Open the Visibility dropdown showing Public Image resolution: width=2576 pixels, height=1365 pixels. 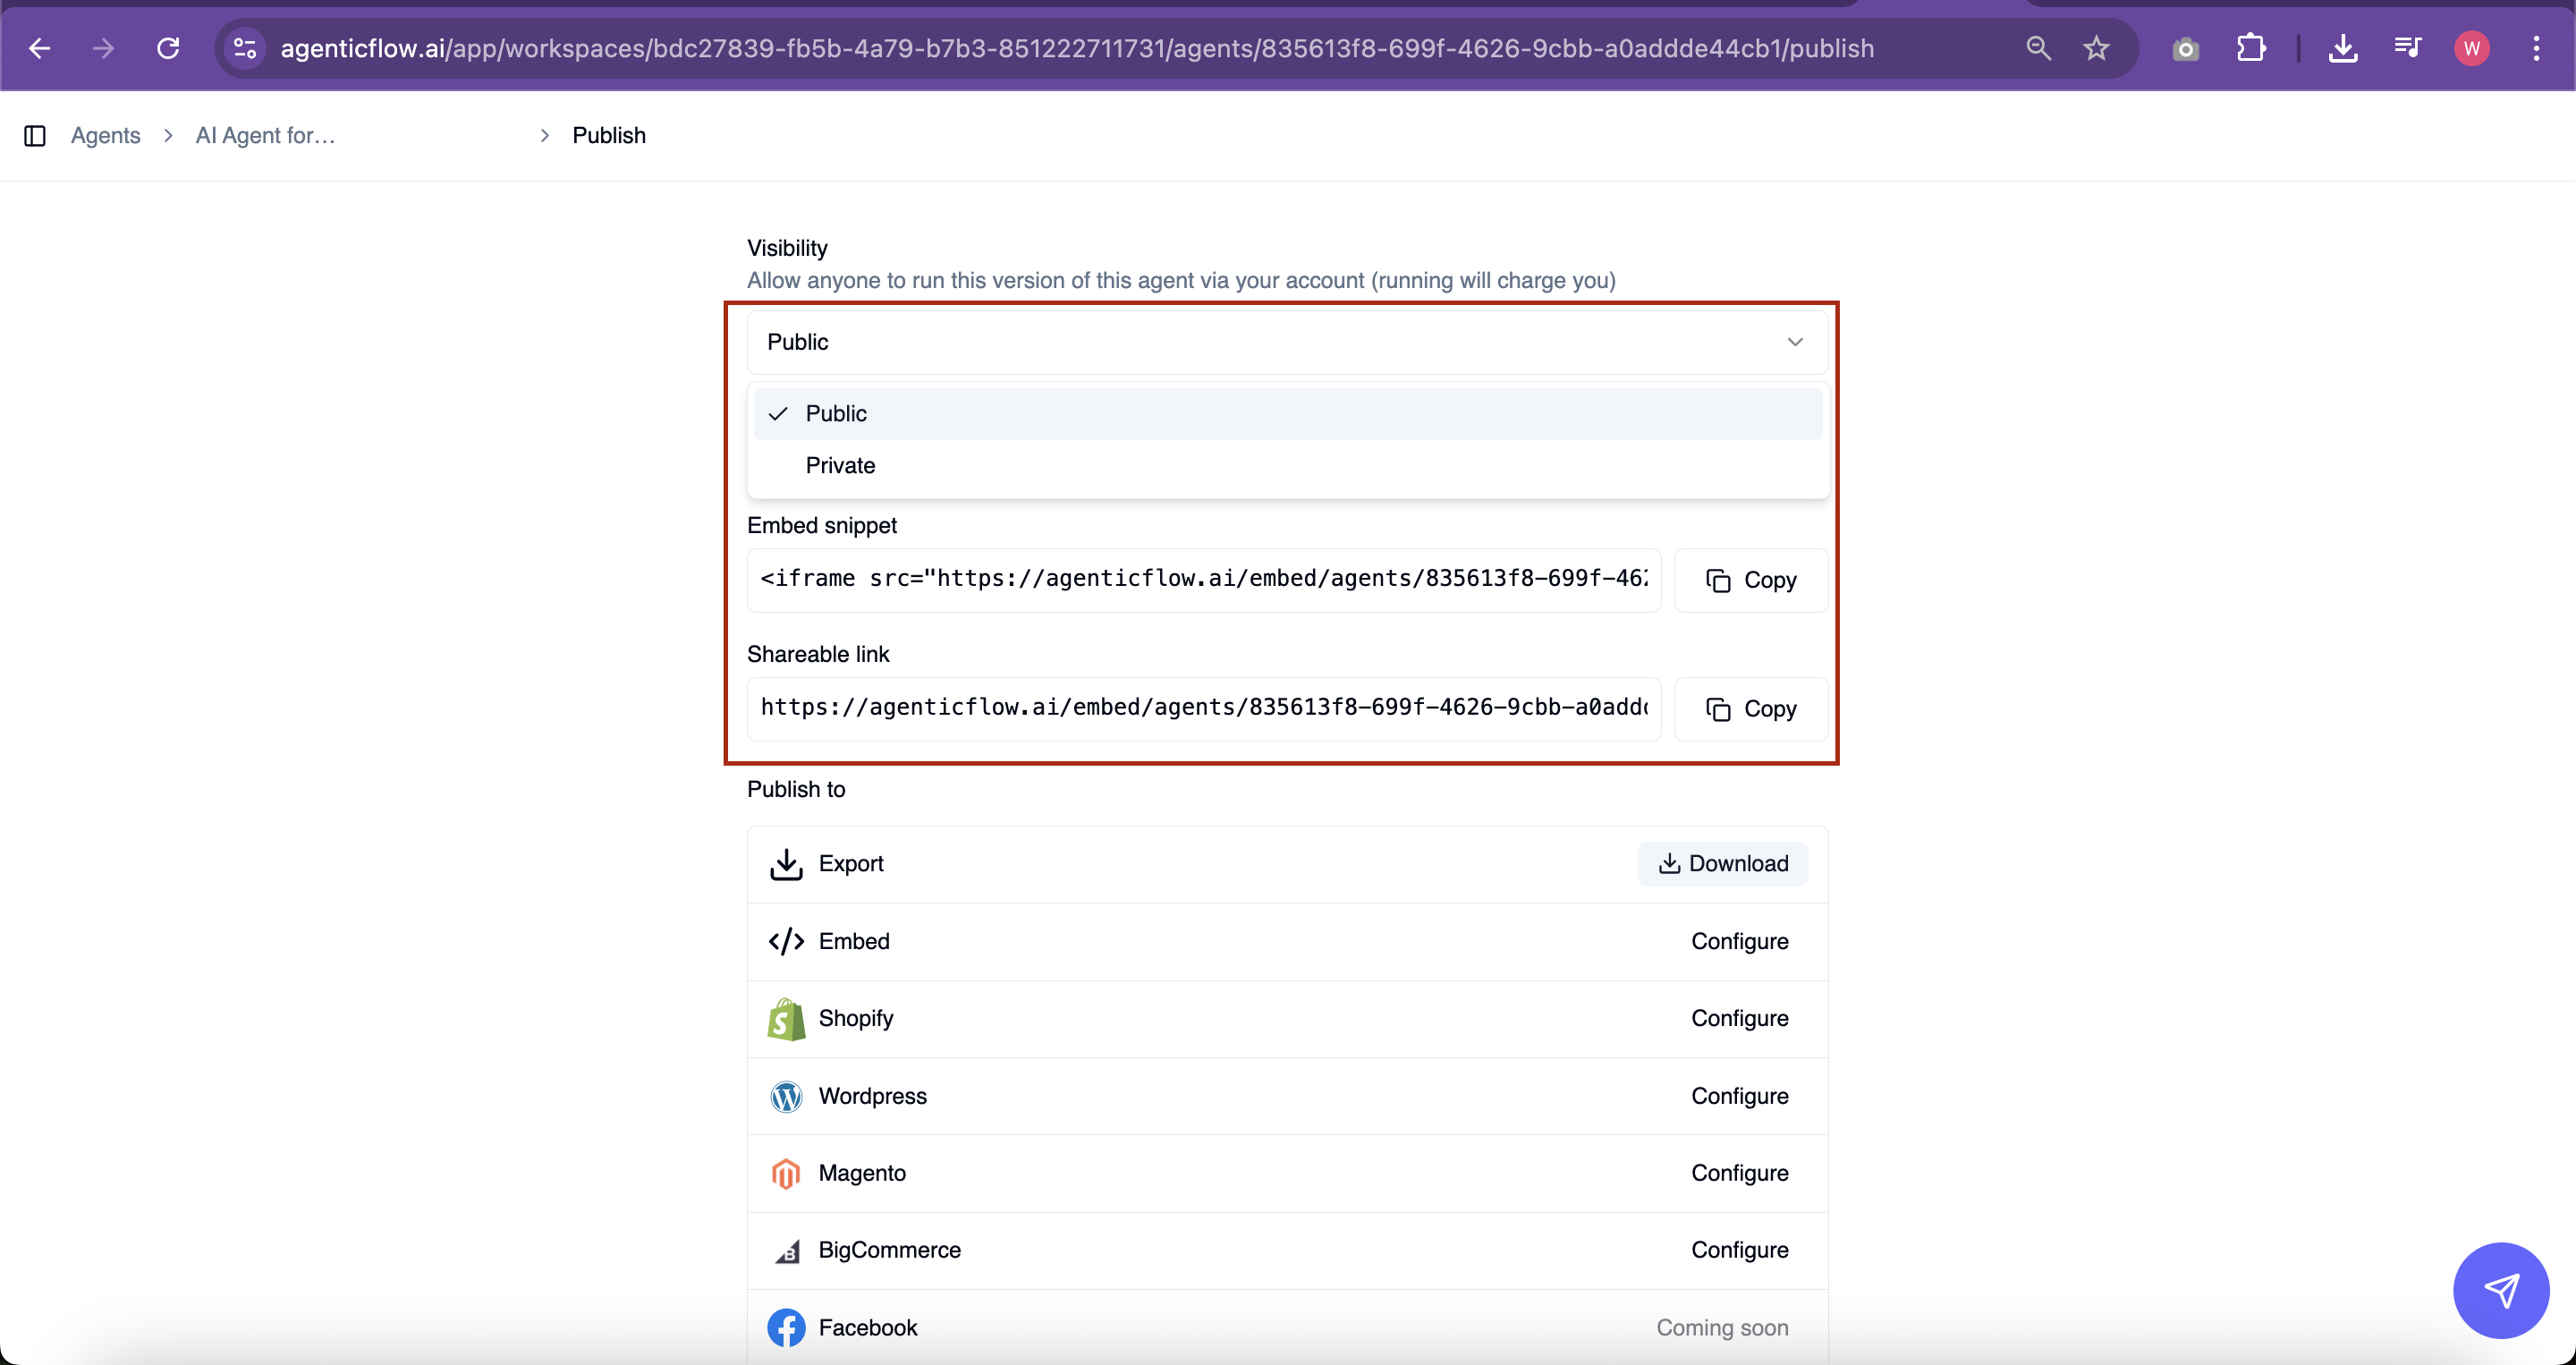[1287, 342]
